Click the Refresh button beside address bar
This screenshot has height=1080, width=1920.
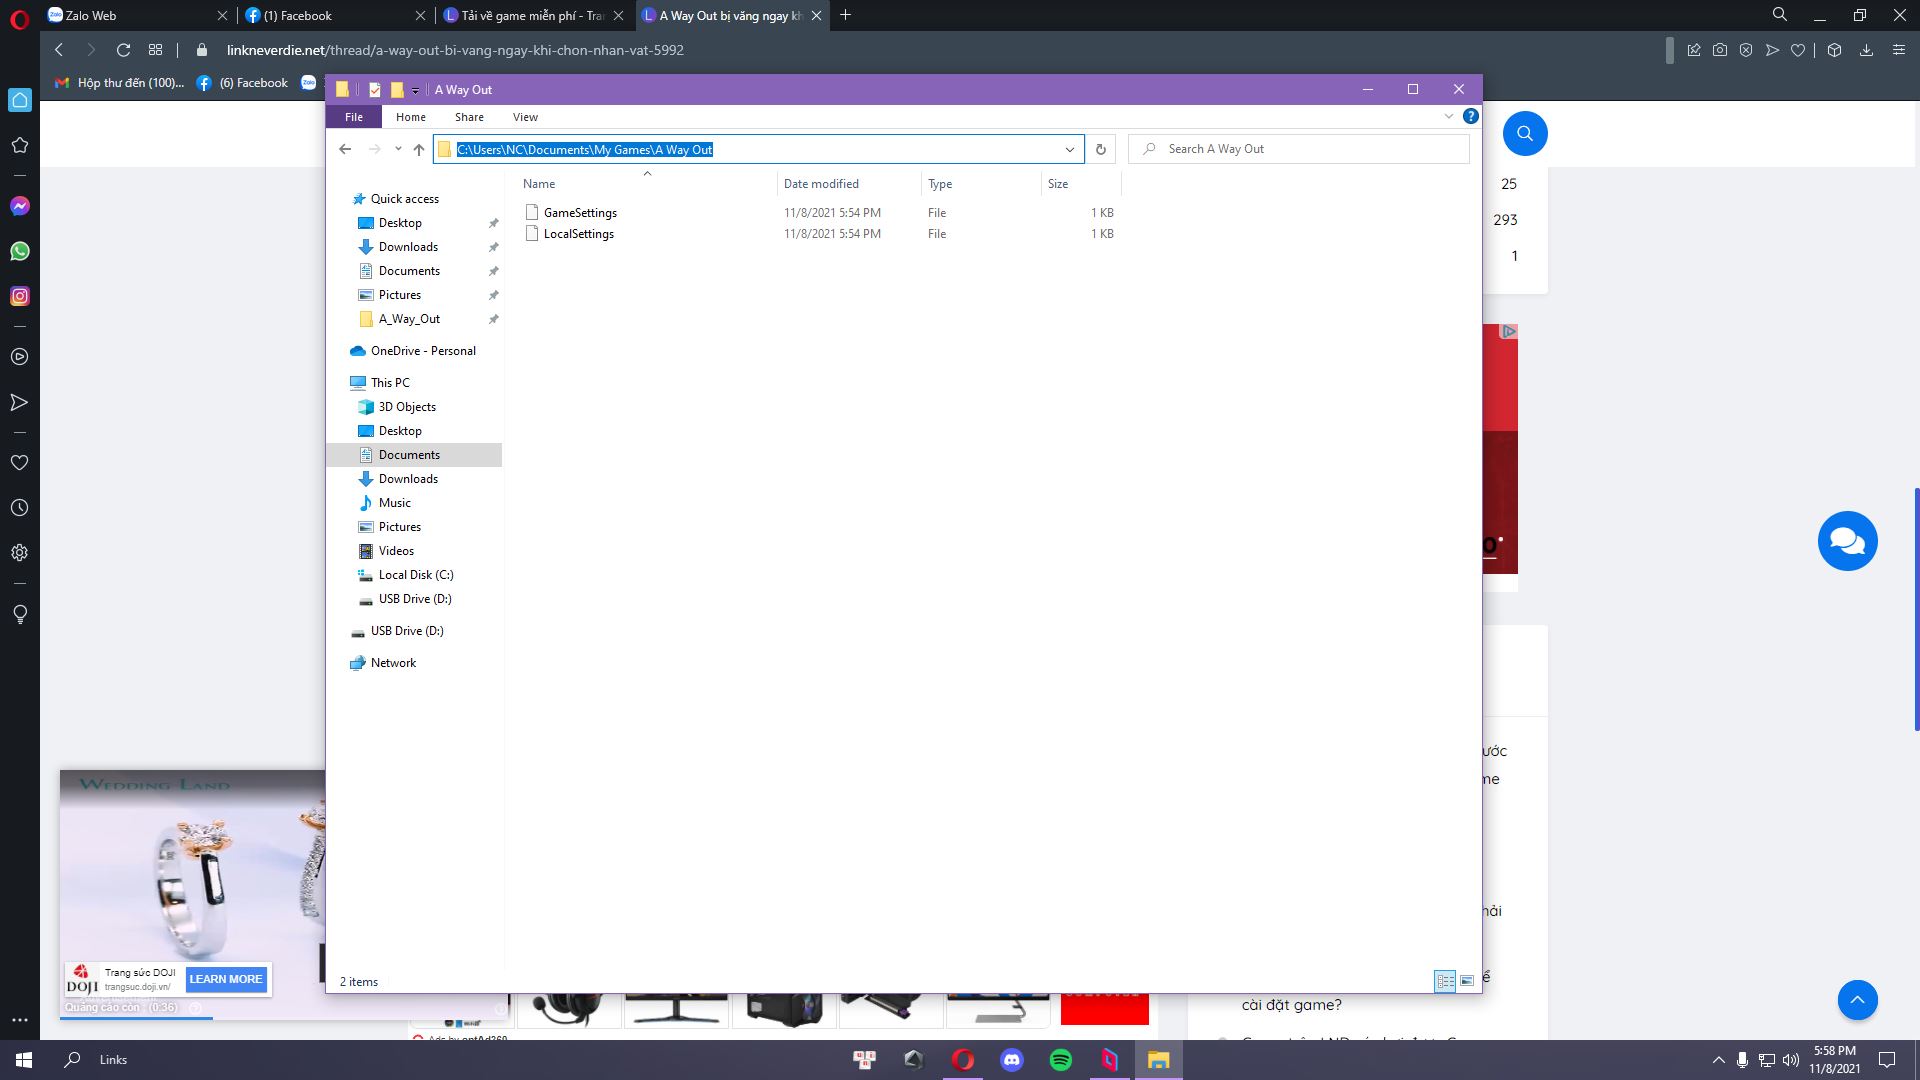point(1100,149)
